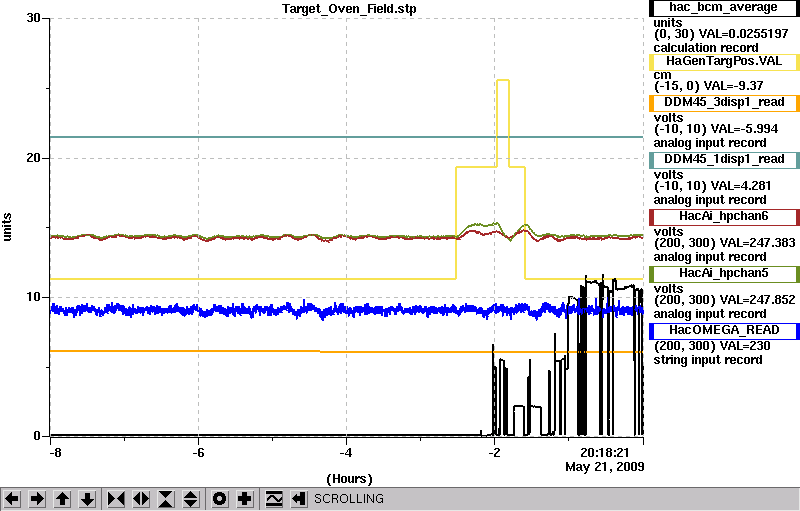Click the Target_Oven_Field.stp graph title

pos(349,9)
